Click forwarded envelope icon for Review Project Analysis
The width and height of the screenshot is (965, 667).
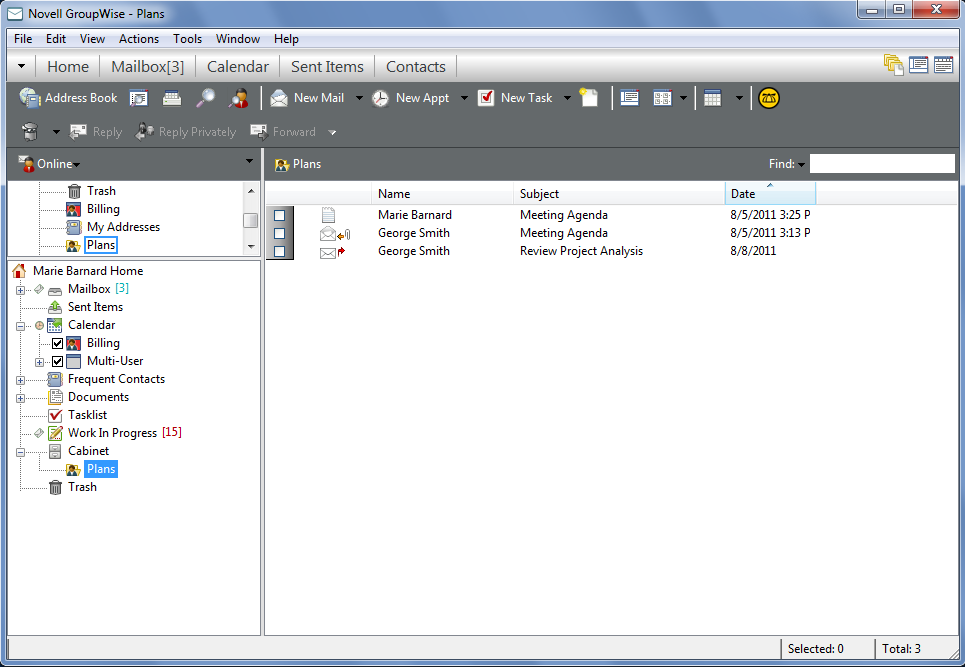click(332, 252)
